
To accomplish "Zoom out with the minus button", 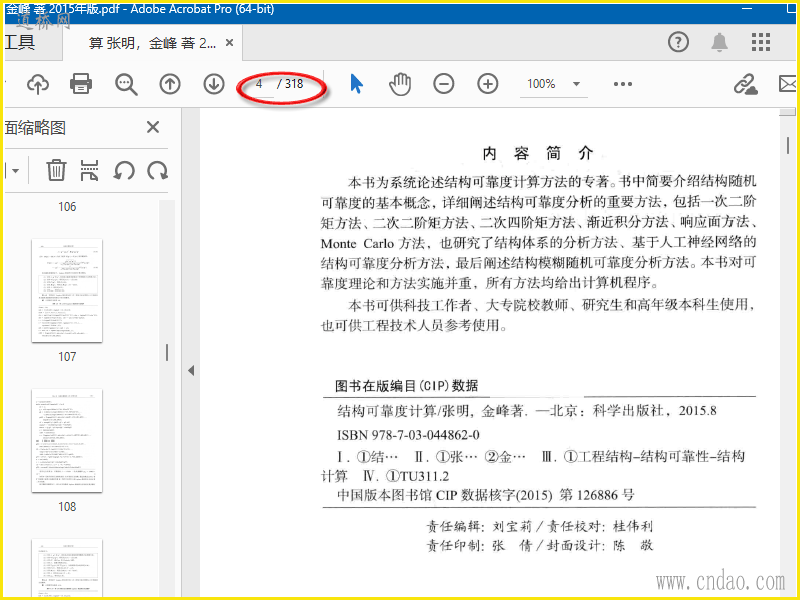I will click(x=444, y=84).
